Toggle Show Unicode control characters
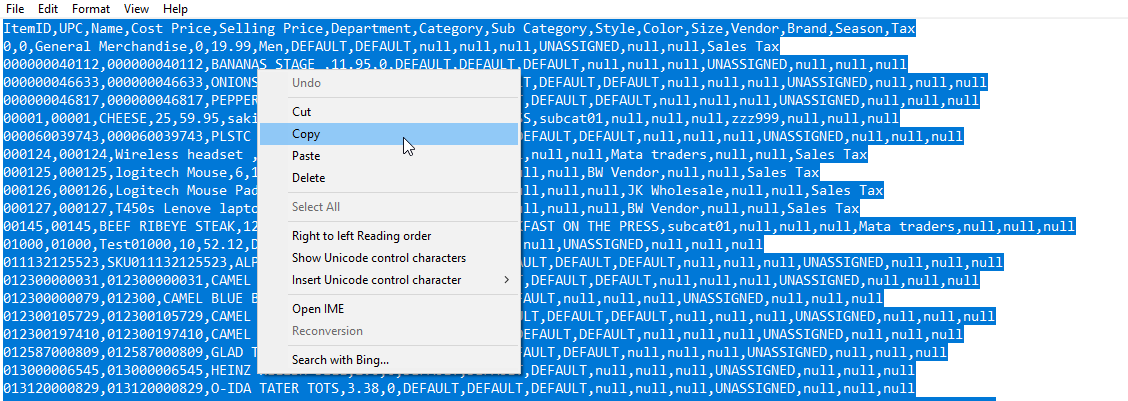Viewport: 1128px width, 401px height. coord(379,258)
